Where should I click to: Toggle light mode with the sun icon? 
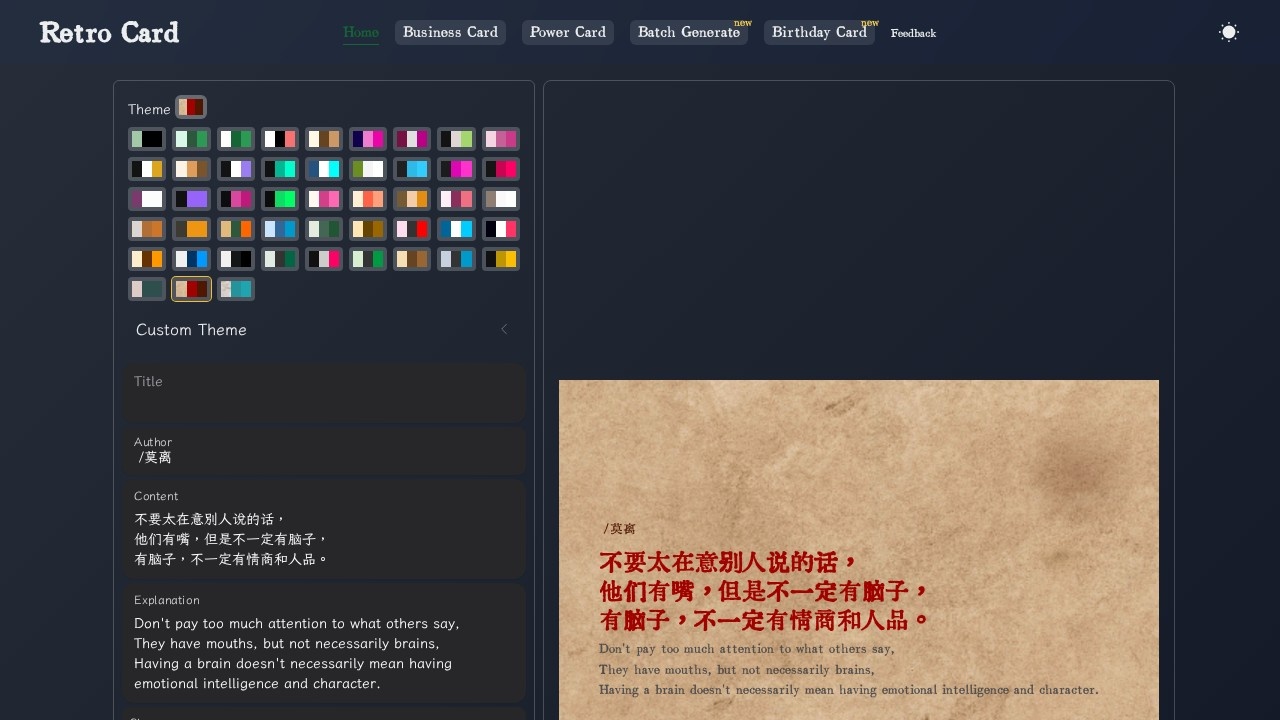(1228, 32)
